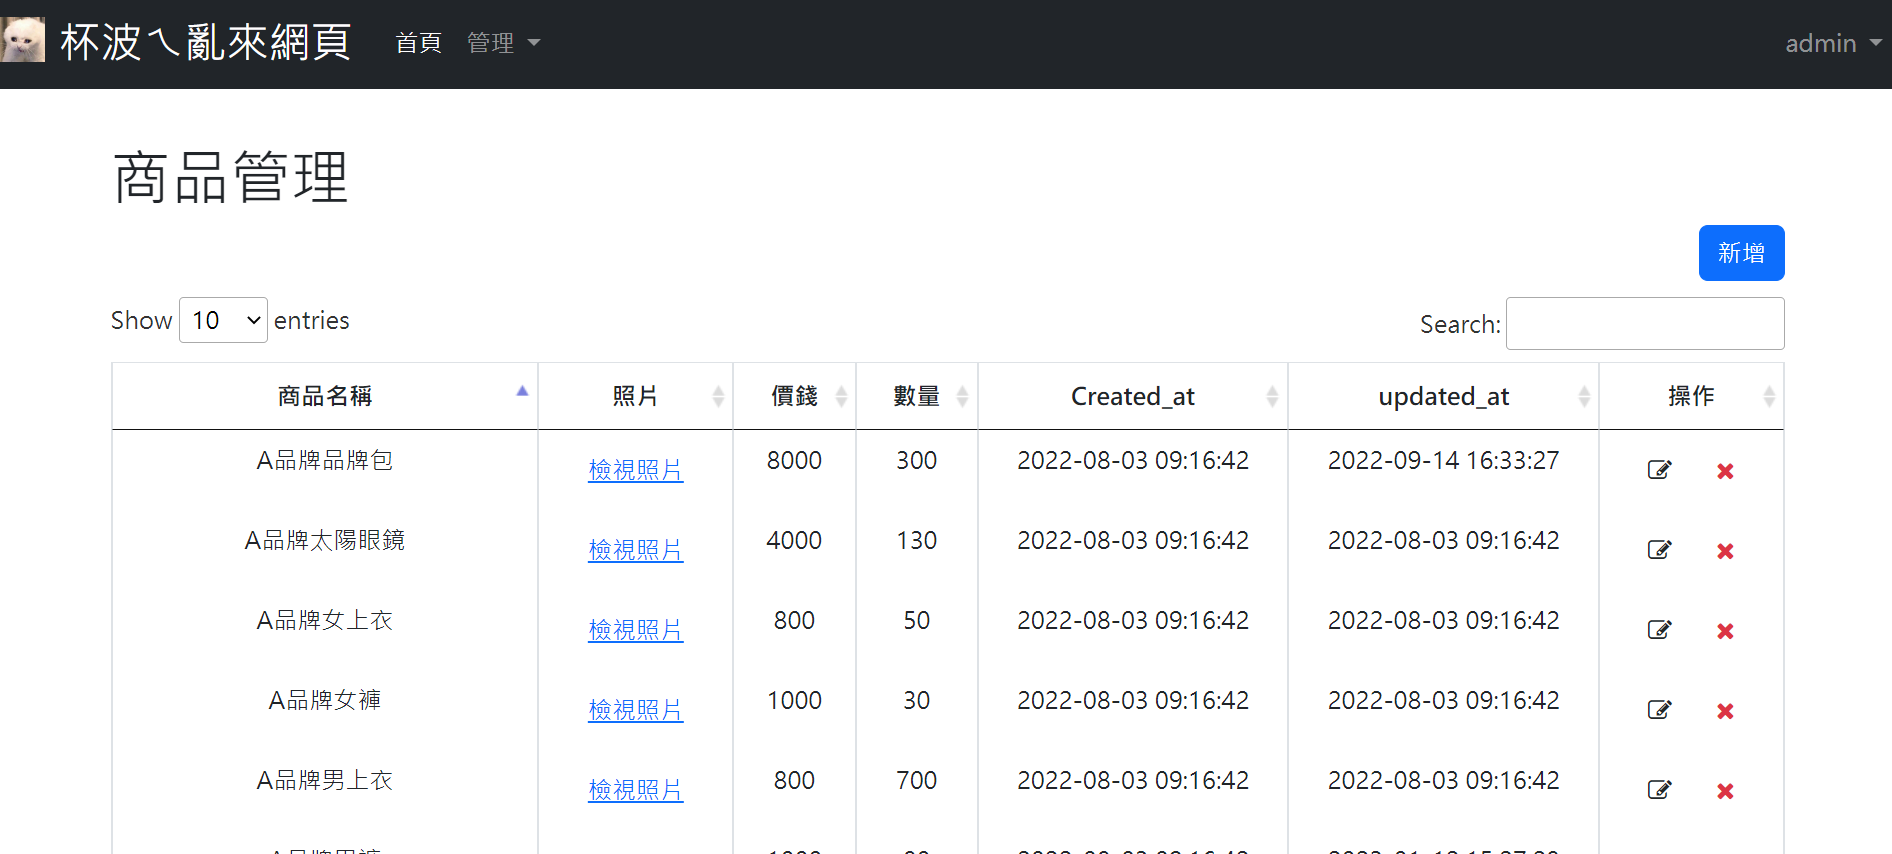Click the 杯波ㄟ亂來網頁 site title
The width and height of the screenshot is (1892, 854).
(x=205, y=42)
